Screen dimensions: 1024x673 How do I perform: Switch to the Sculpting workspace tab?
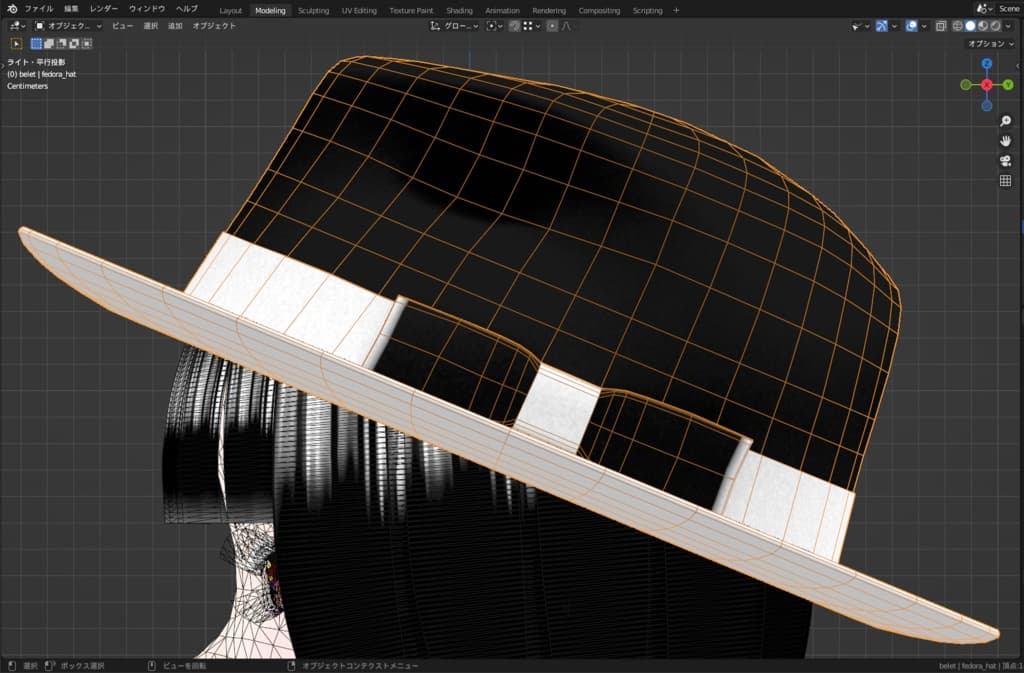[313, 10]
